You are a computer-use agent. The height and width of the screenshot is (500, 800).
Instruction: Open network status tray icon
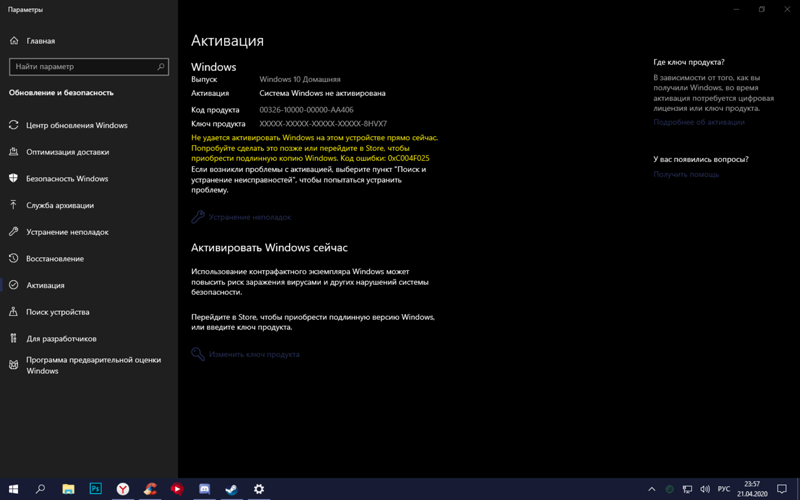(687, 489)
